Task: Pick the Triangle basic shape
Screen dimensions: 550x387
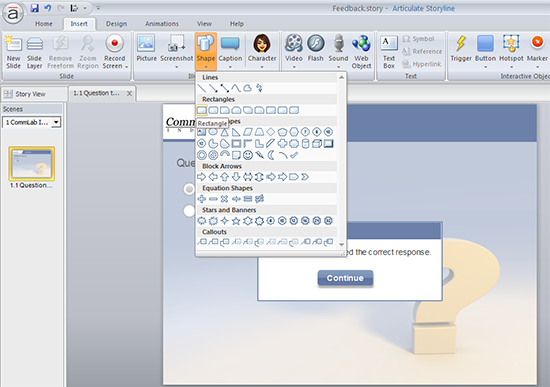Action: (x=225, y=132)
